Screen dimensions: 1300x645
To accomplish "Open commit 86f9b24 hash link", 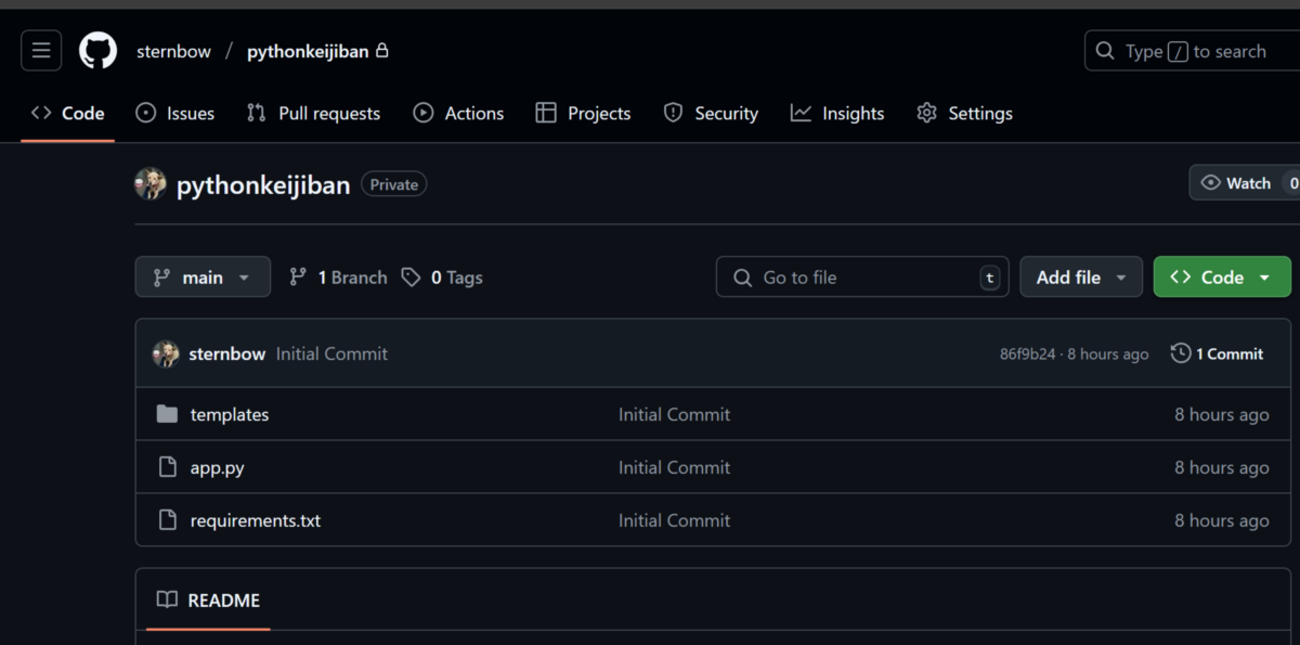I will click(x=1027, y=354).
